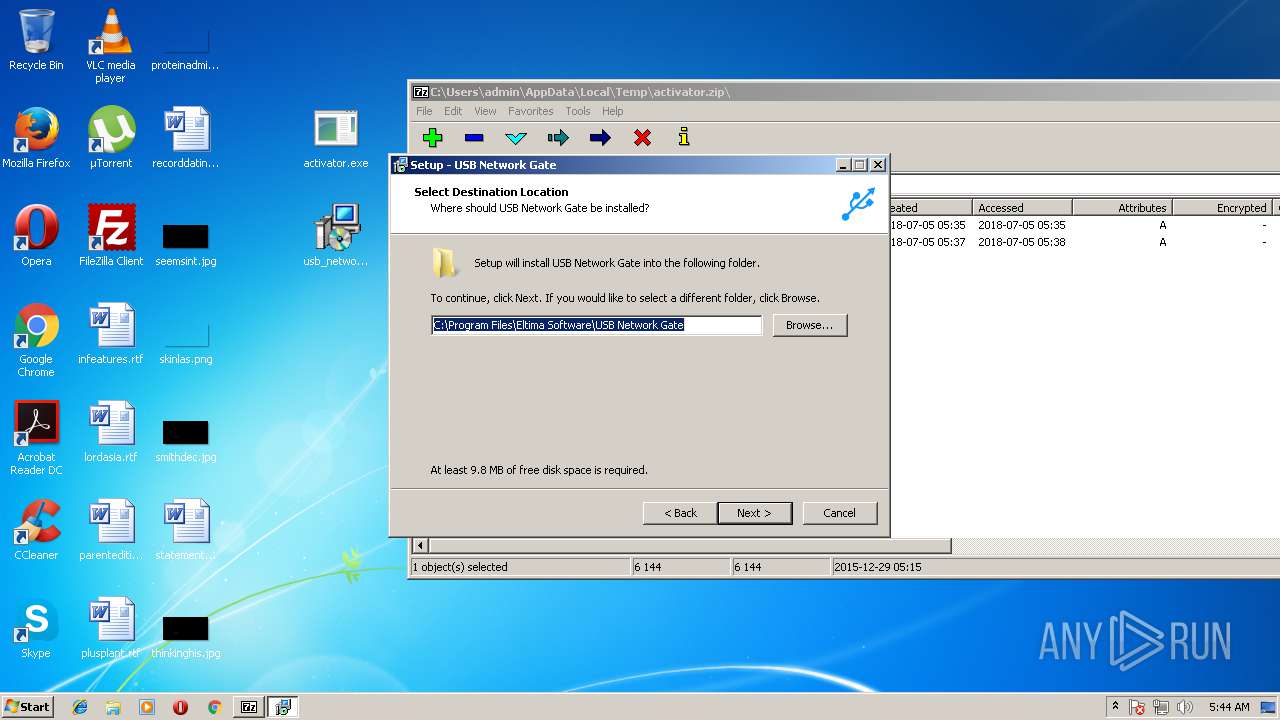
Task: Select the proteinadmi... desktop file
Action: 186,46
